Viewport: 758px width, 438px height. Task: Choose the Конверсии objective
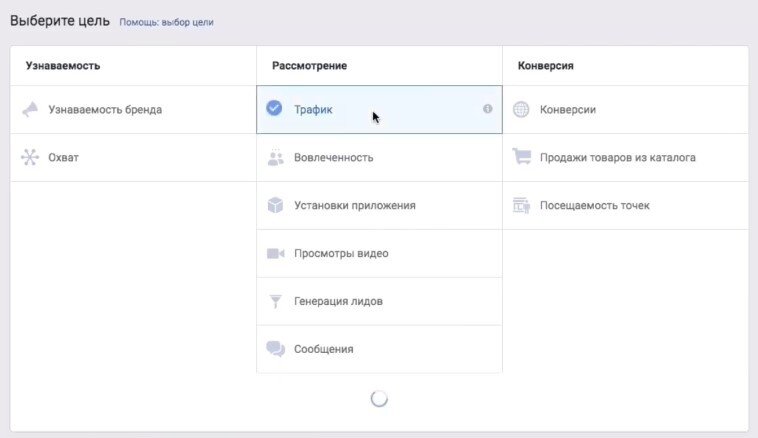tap(626, 110)
